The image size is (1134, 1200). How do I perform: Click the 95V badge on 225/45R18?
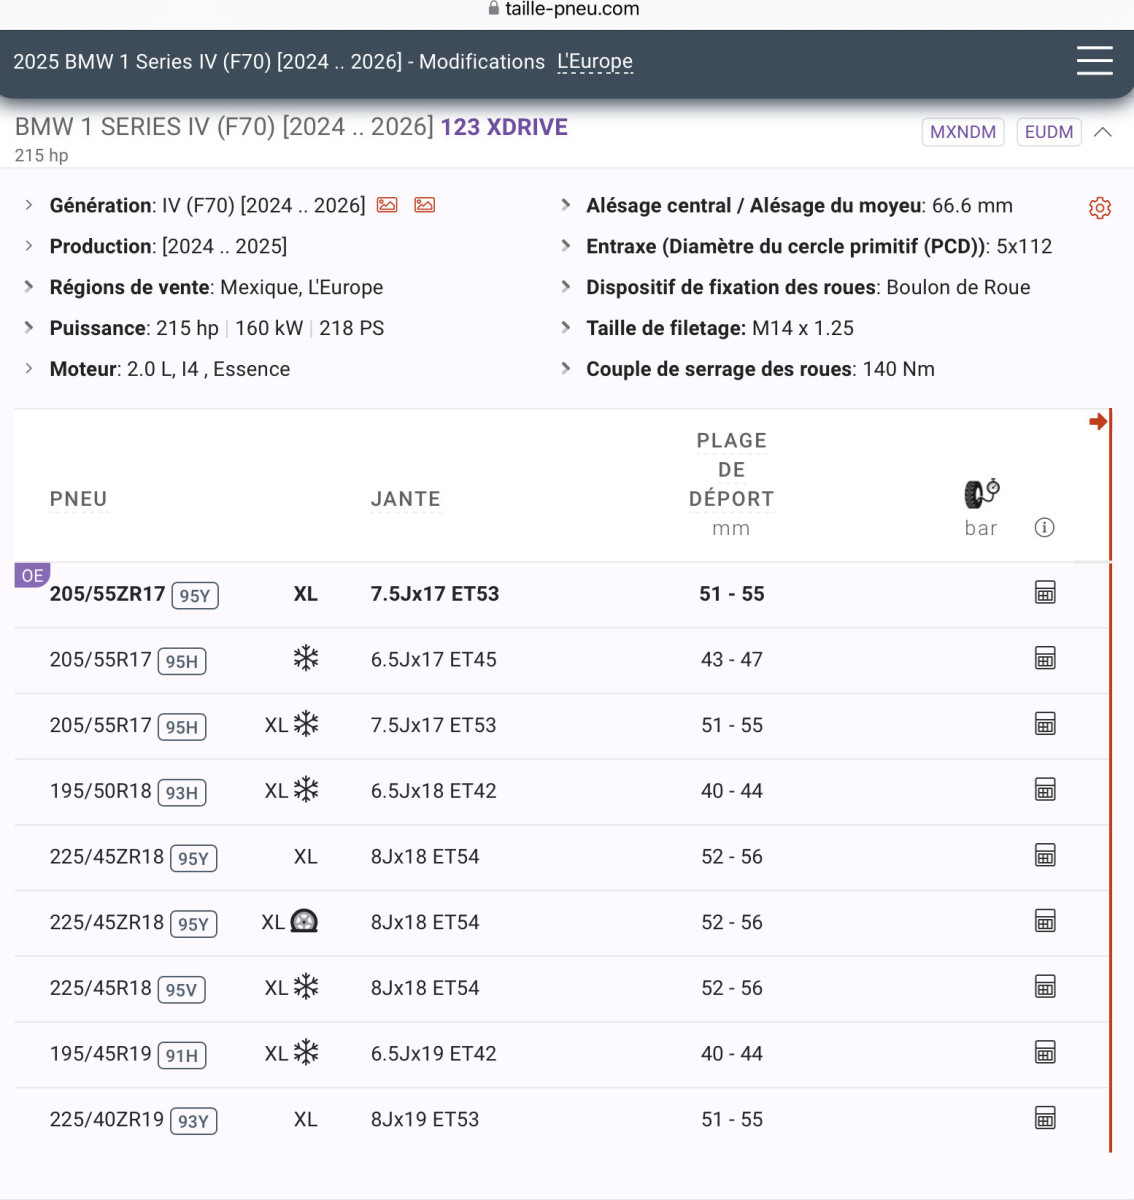coord(182,990)
